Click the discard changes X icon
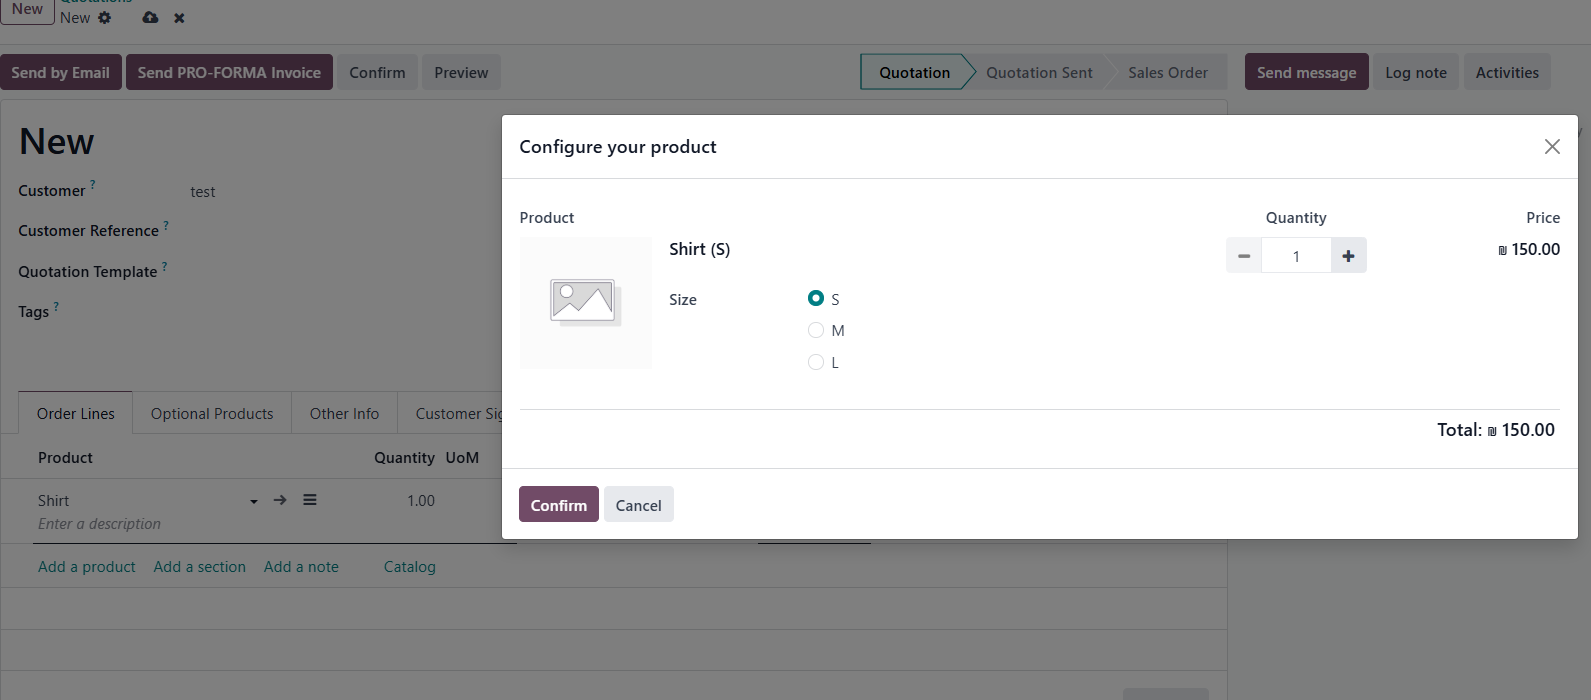This screenshot has width=1591, height=700. (179, 18)
